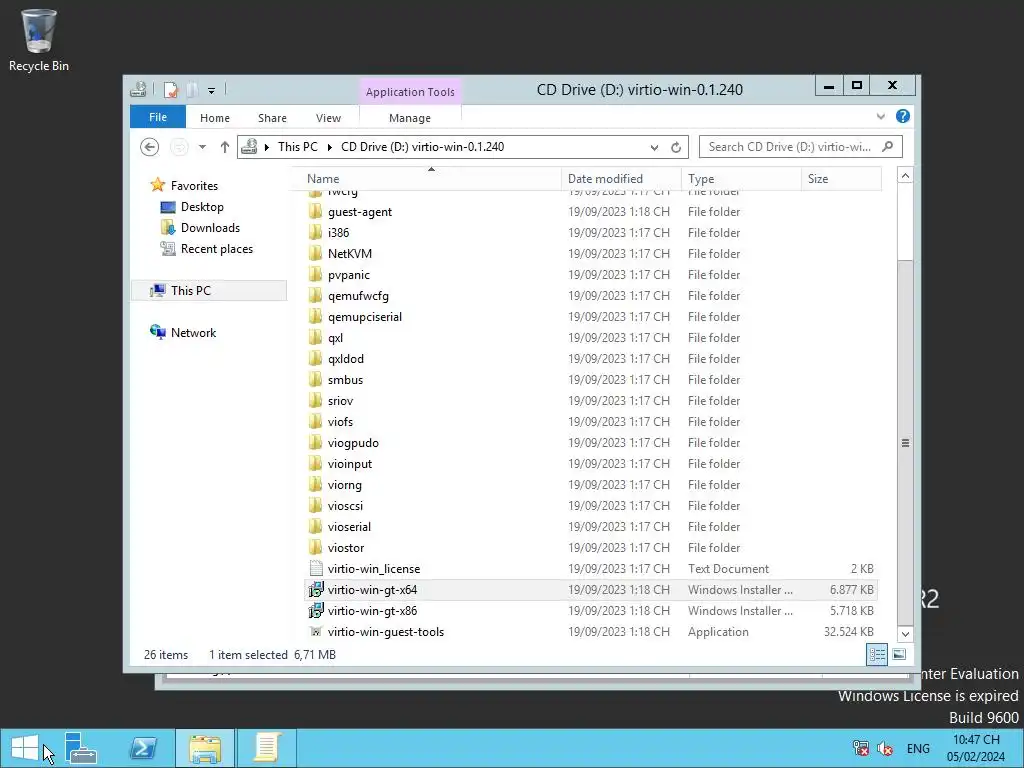
Task: Go back with the Back arrow button
Action: 150,147
